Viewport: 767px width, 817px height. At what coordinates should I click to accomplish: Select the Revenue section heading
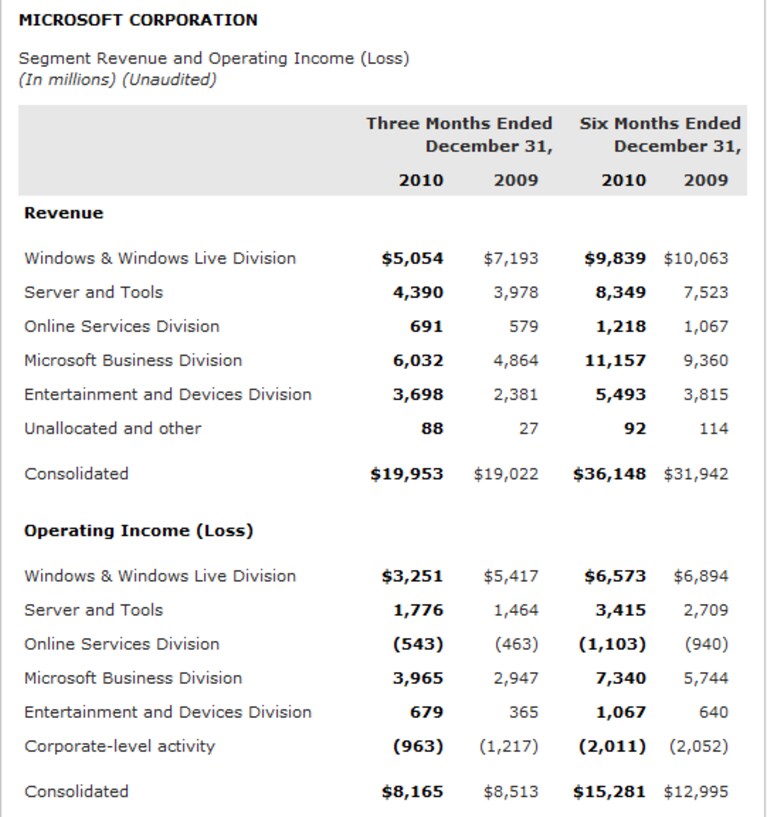64,213
